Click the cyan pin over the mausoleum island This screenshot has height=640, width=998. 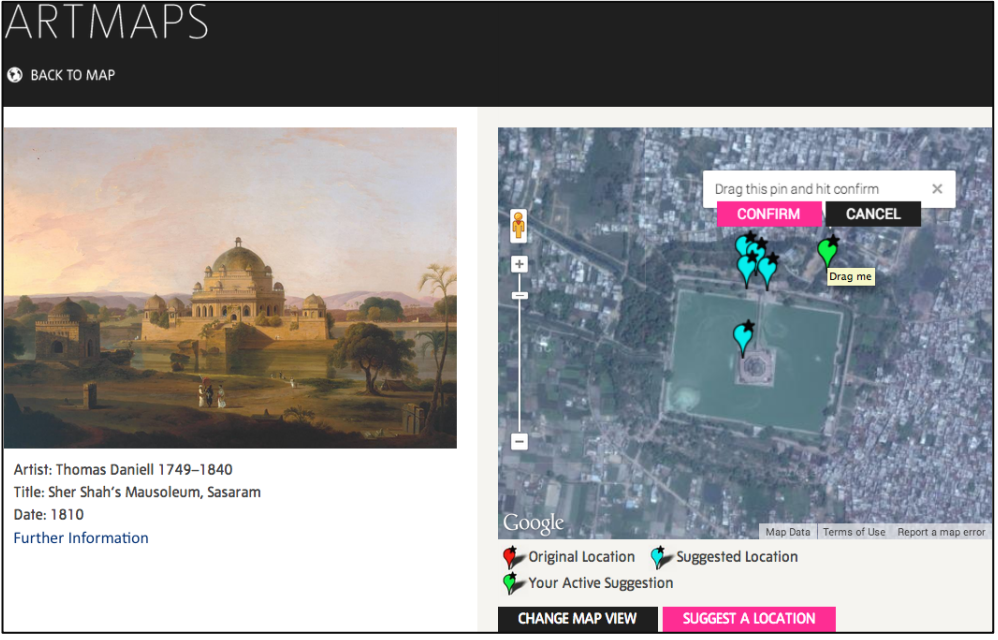(x=743, y=337)
